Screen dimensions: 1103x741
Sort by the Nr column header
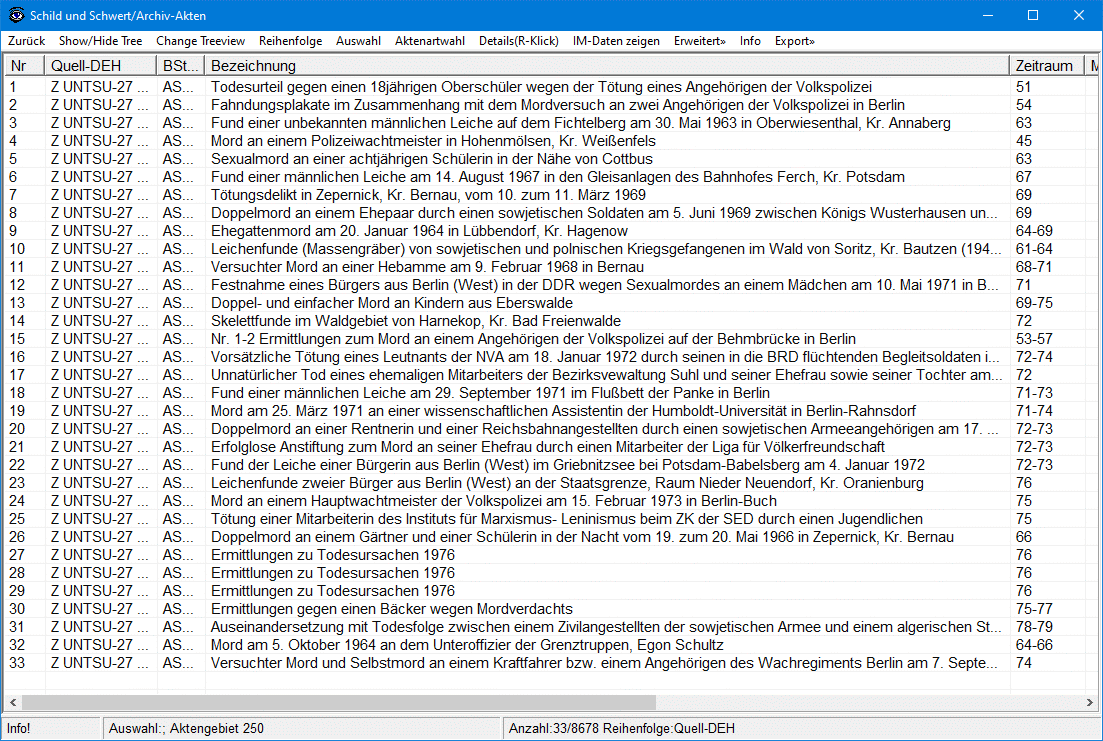[25, 65]
